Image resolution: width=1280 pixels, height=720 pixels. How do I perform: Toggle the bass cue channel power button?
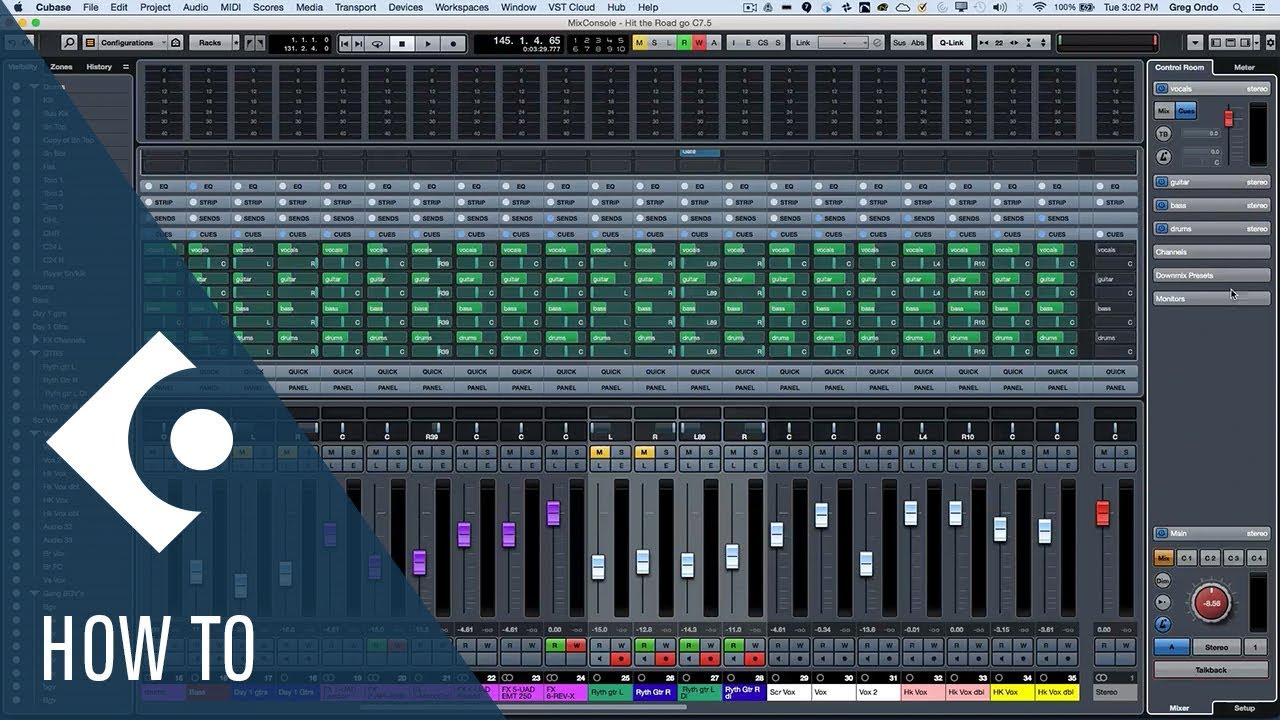coord(1162,205)
